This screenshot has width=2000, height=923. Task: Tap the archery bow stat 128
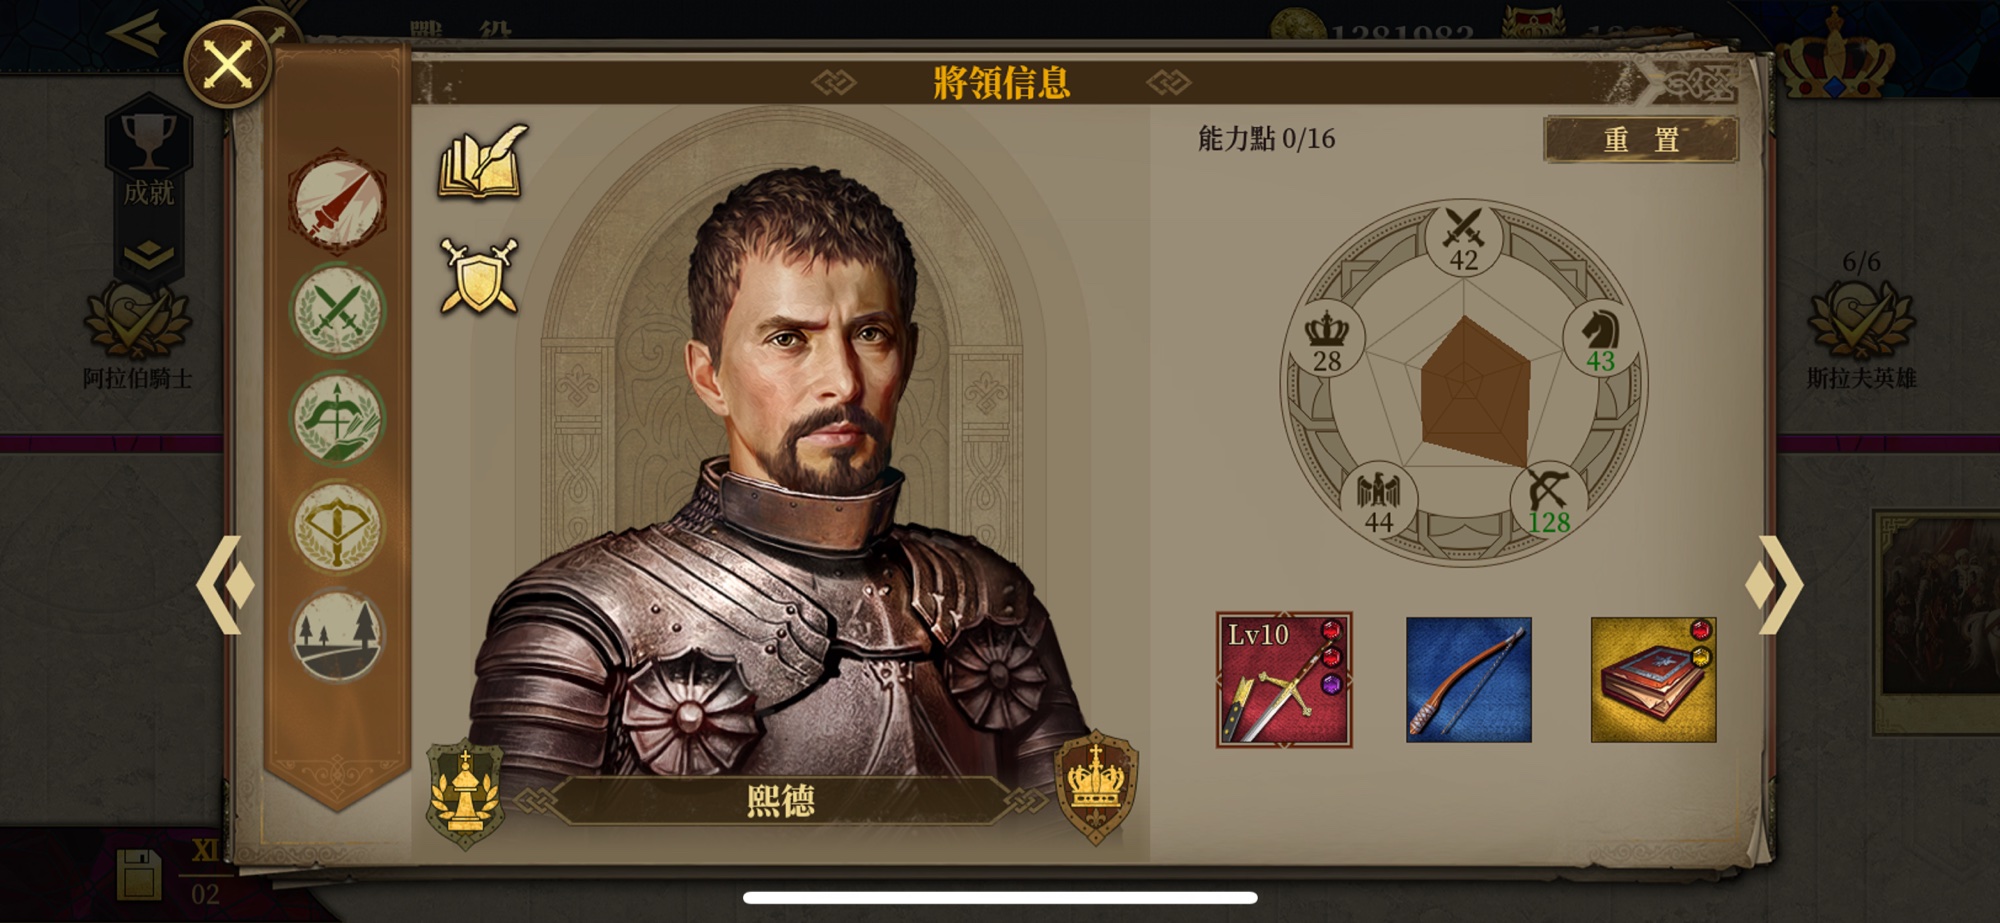point(1547,501)
